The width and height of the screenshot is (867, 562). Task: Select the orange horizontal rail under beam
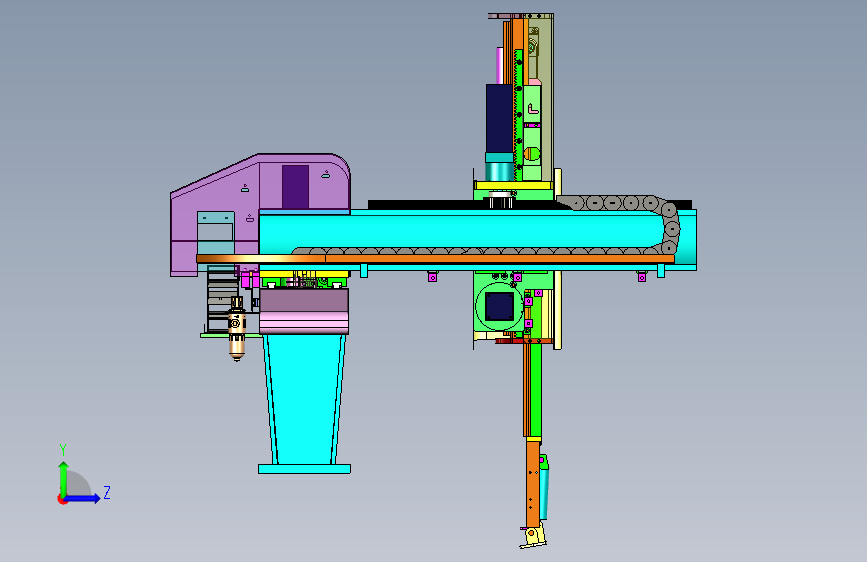pos(435,258)
